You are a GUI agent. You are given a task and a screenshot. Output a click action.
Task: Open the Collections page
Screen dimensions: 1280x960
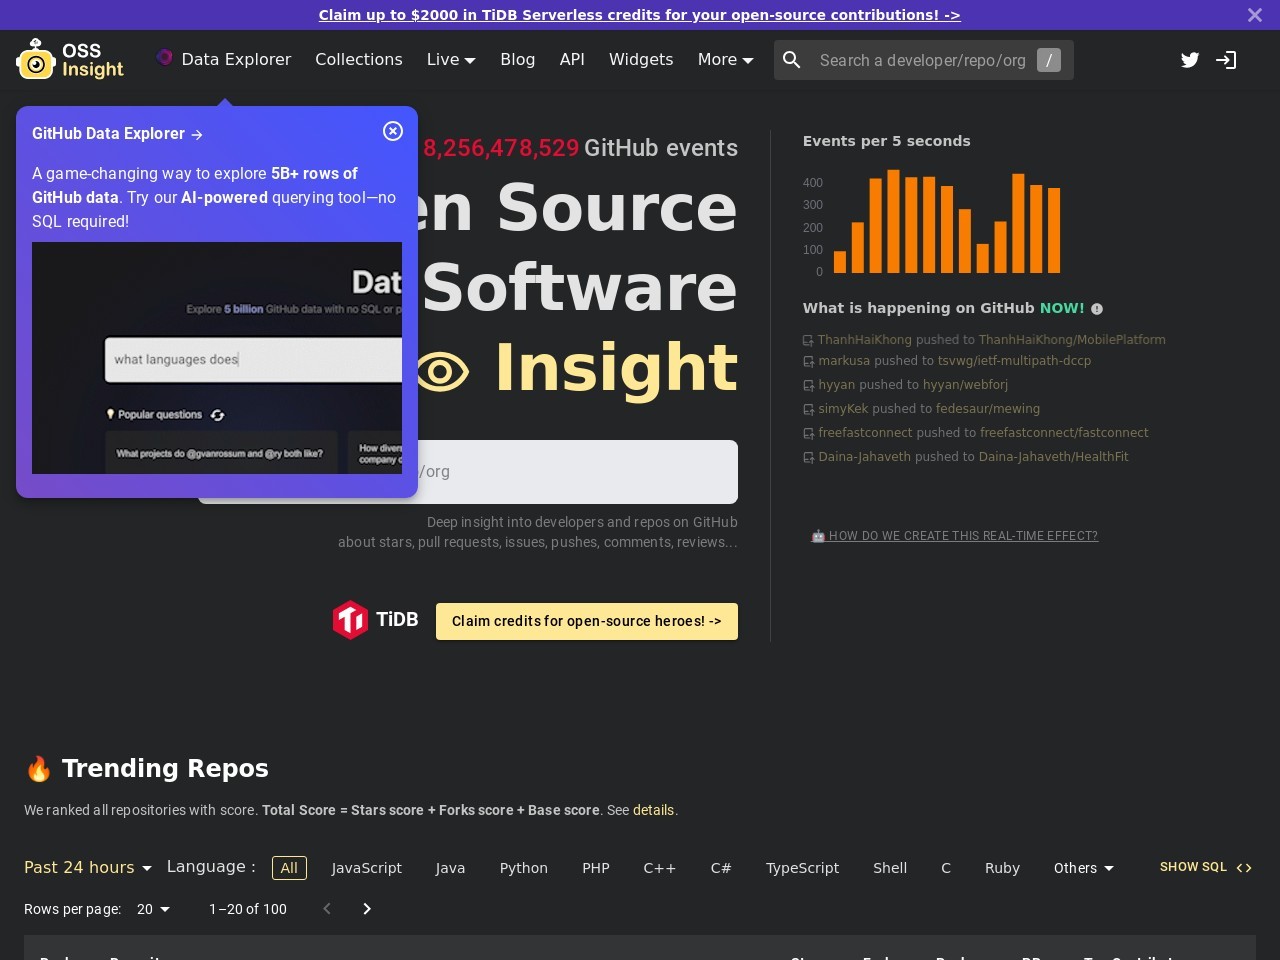pyautogui.click(x=359, y=60)
